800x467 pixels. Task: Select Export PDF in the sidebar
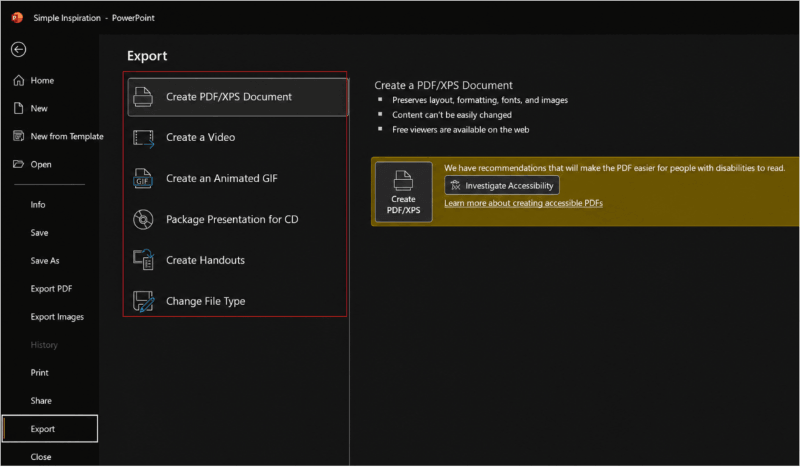click(x=50, y=289)
